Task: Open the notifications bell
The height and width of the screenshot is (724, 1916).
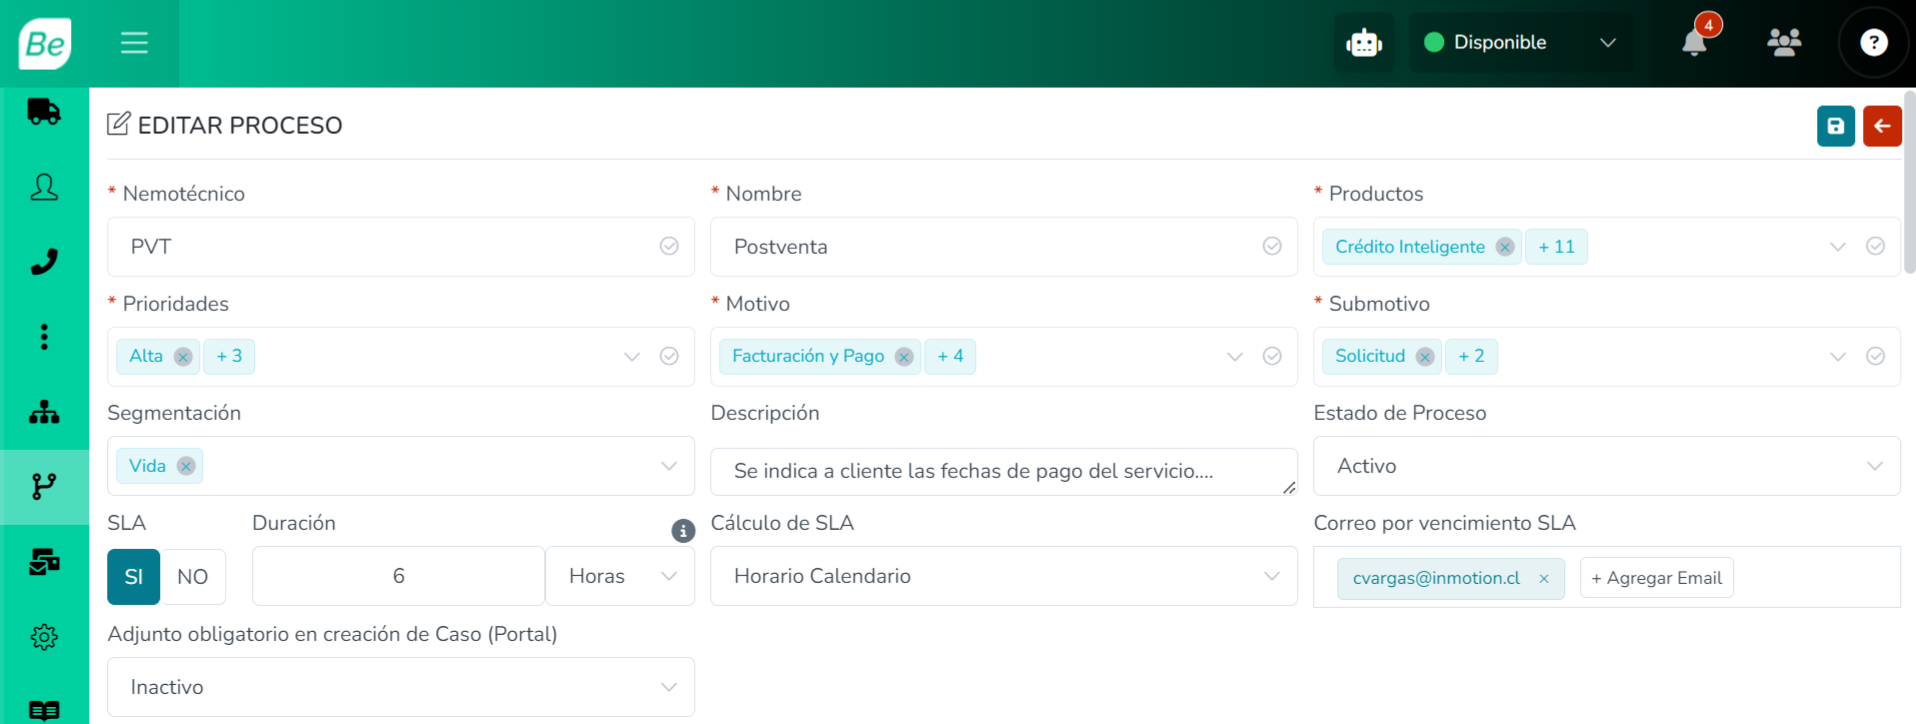Action: [1694, 43]
